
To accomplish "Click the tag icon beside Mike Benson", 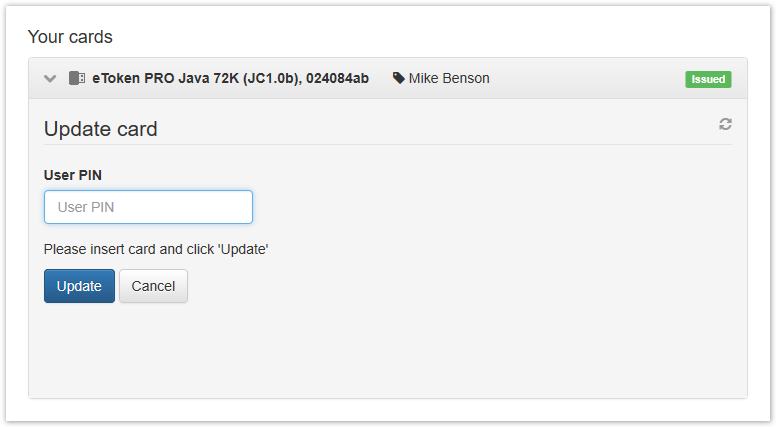I will point(399,78).
